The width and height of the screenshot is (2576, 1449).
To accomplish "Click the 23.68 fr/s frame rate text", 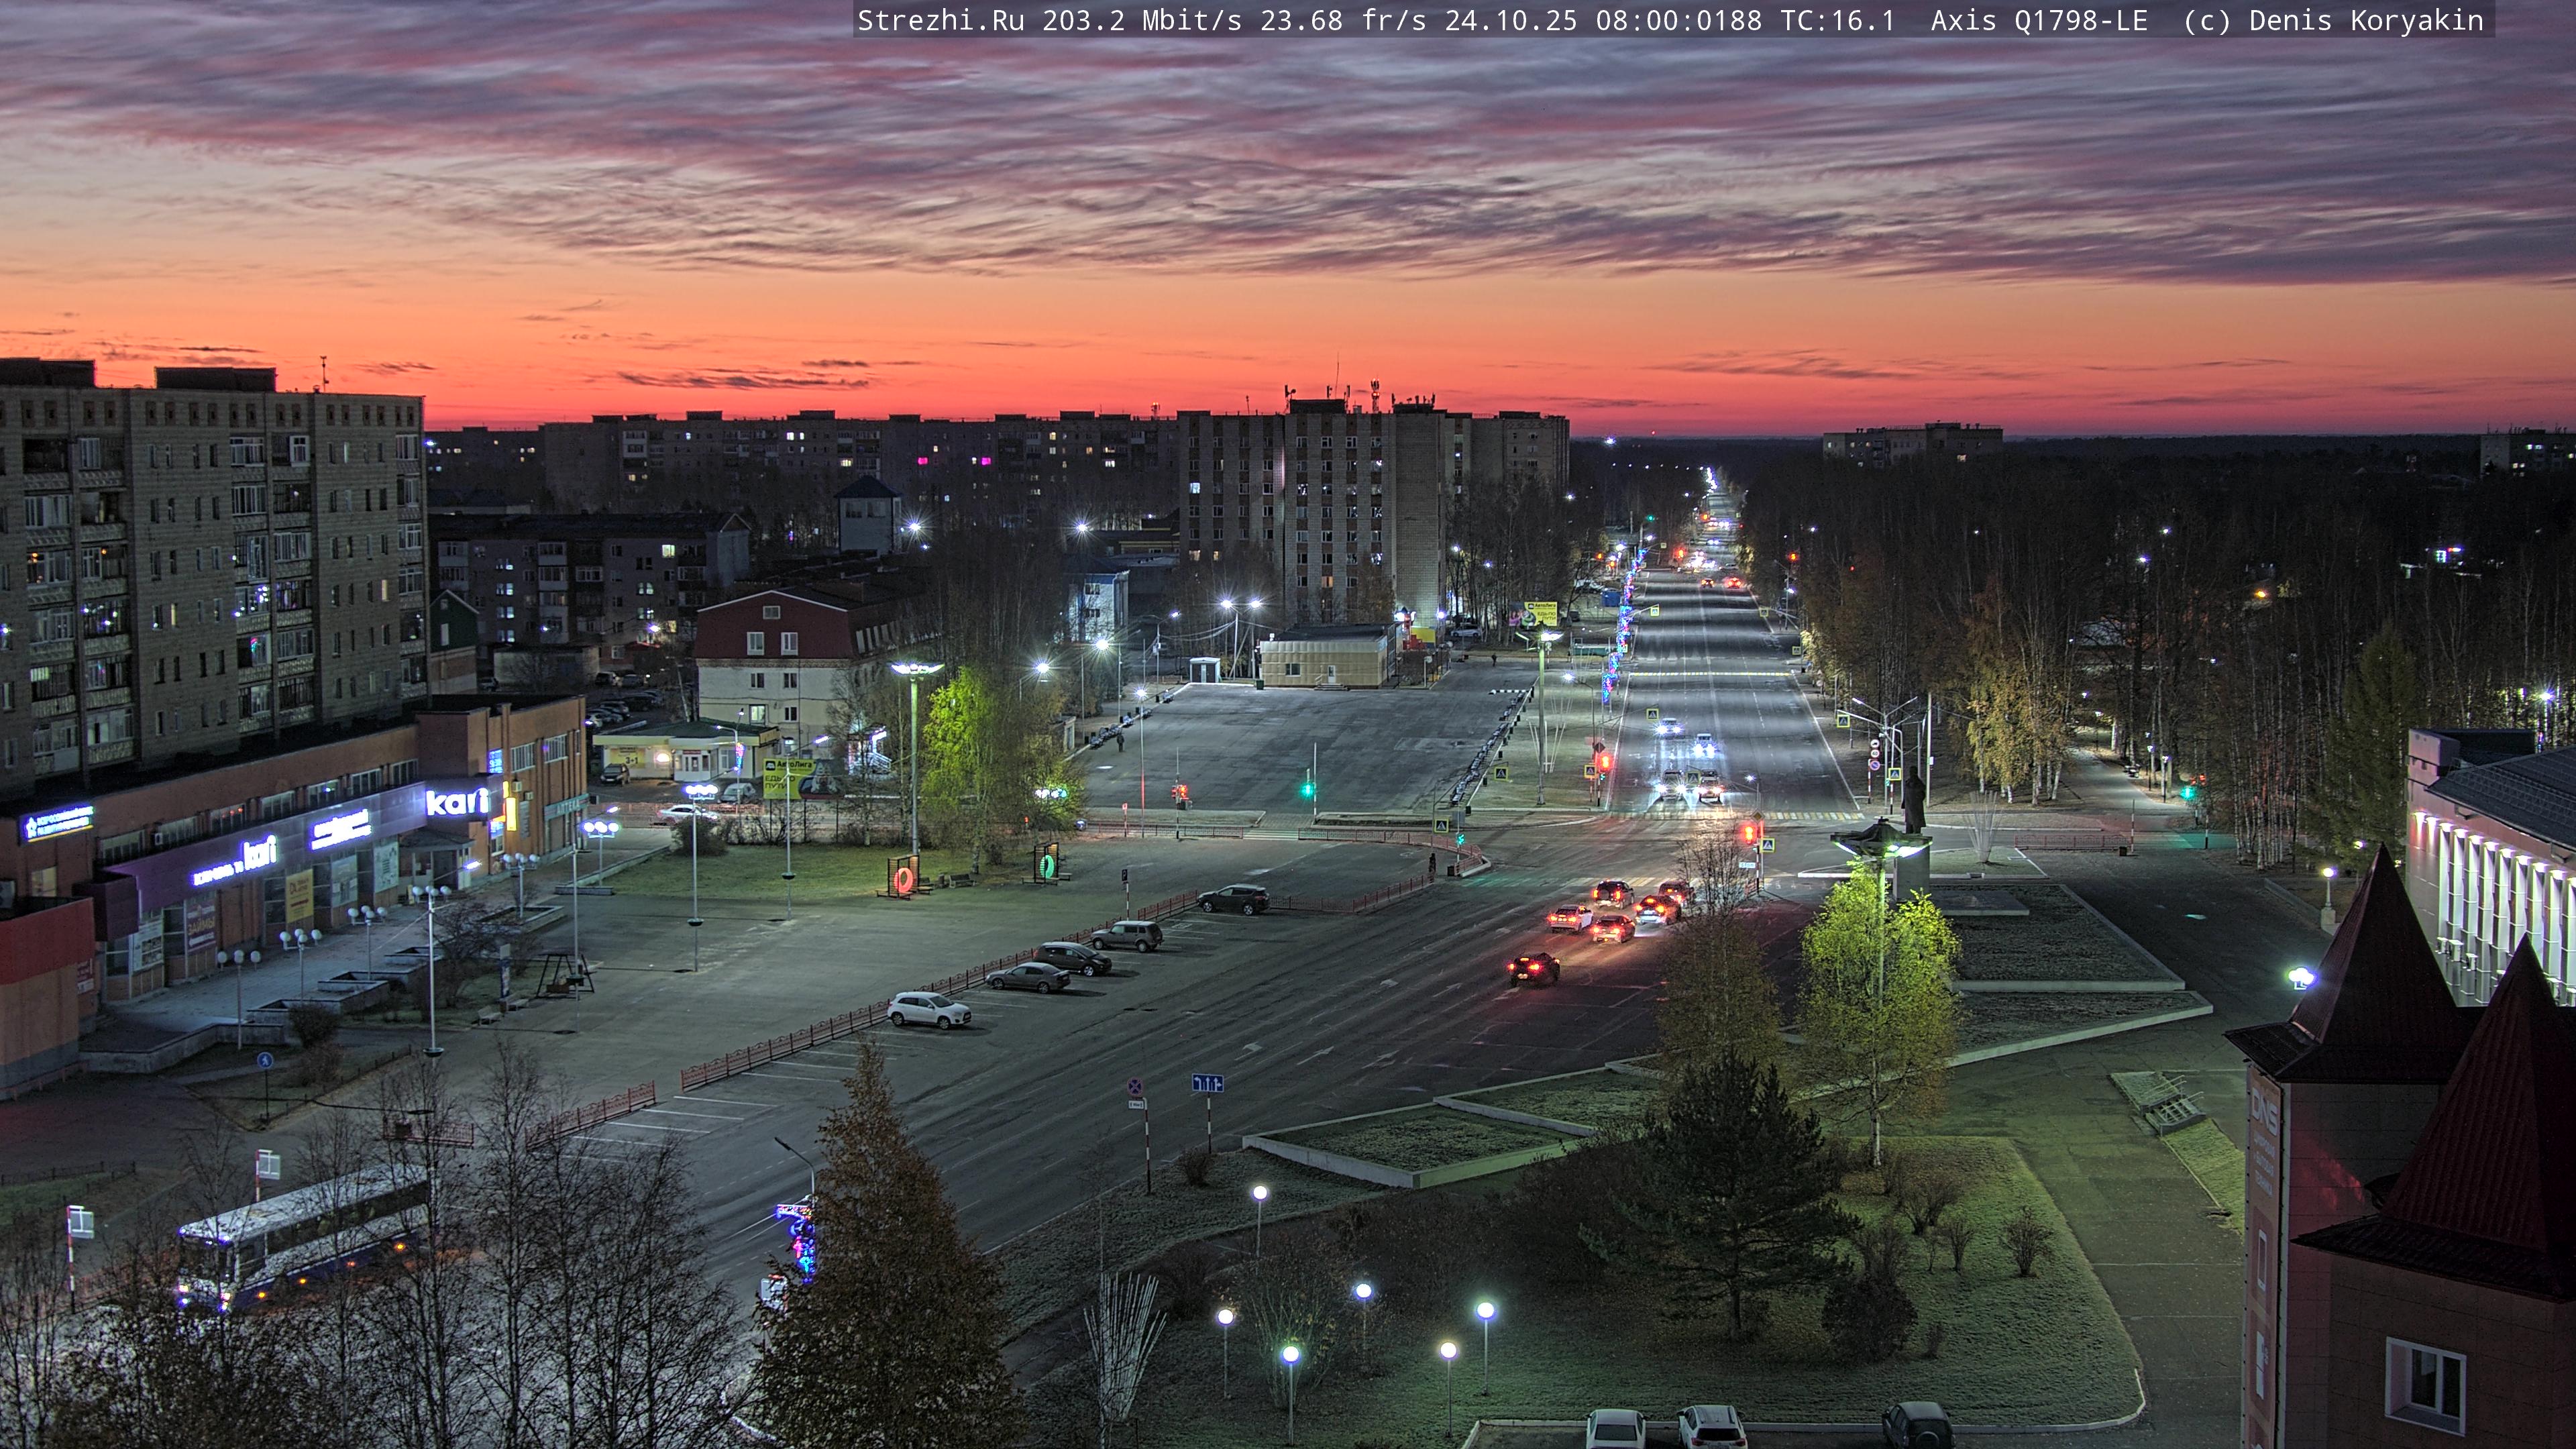I will tap(1342, 20).
